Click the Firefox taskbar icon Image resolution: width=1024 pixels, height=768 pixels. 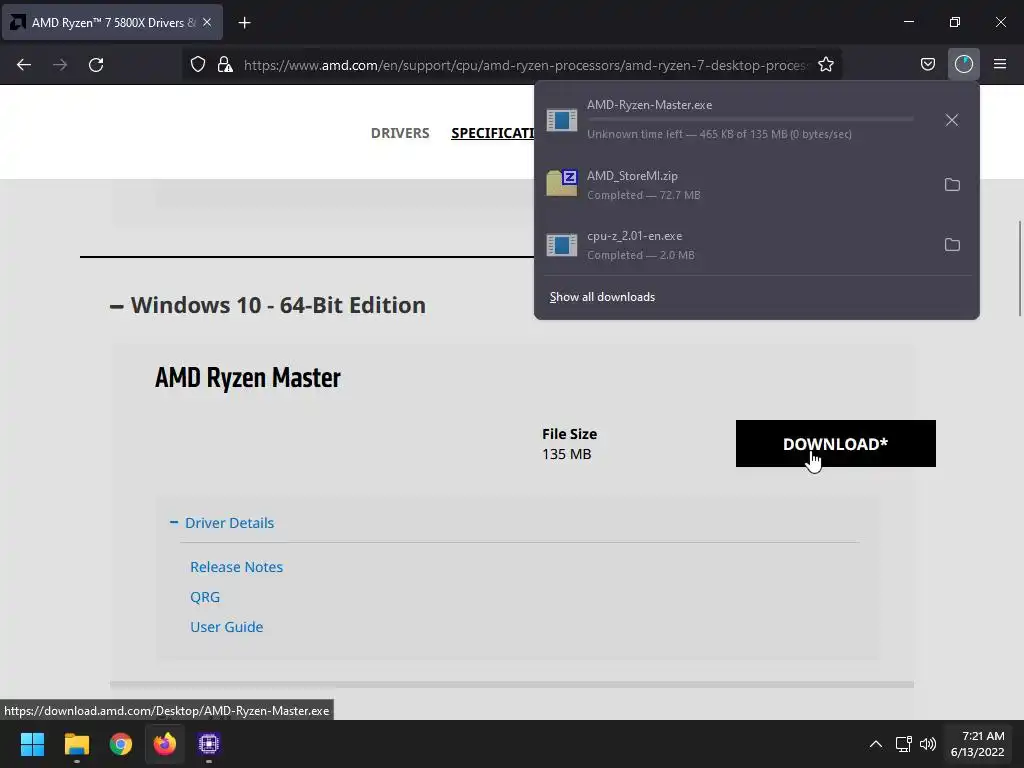tap(165, 744)
